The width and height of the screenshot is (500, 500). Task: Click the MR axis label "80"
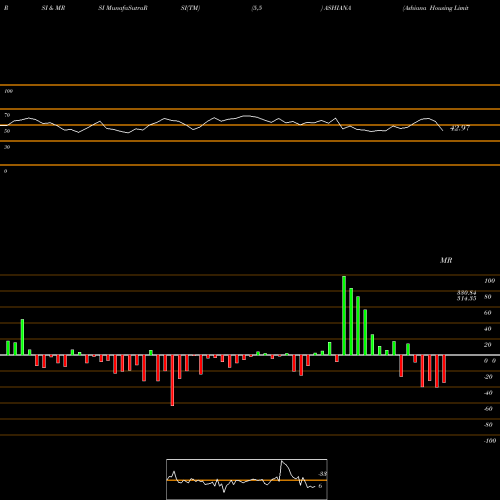pyautogui.click(x=488, y=297)
